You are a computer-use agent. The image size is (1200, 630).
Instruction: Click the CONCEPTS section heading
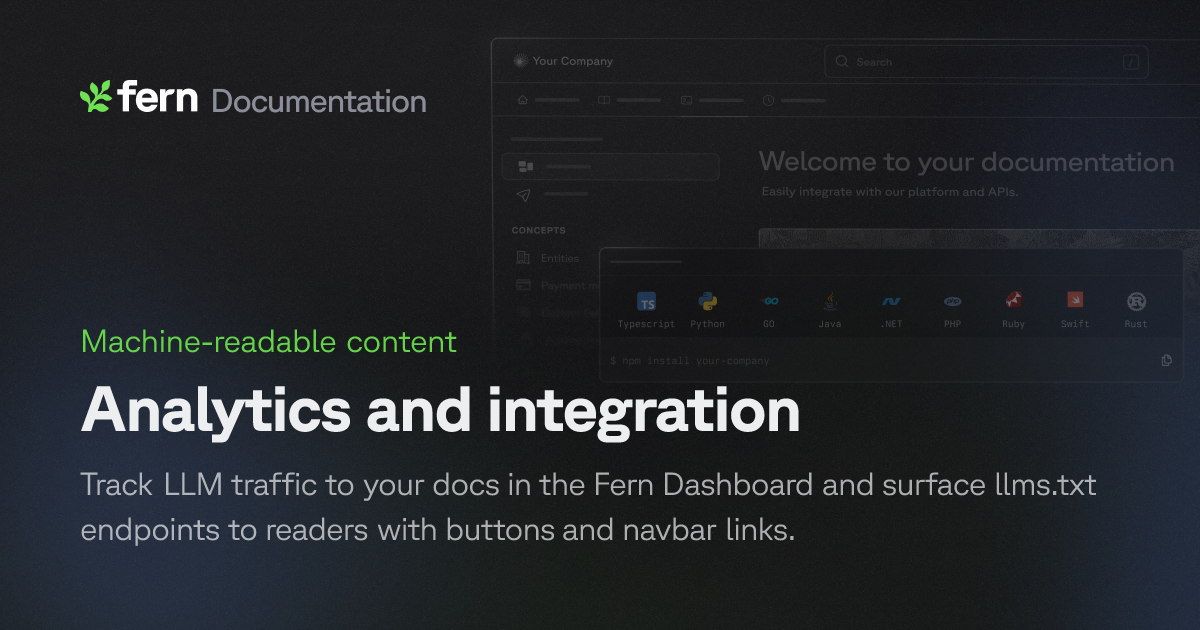[538, 230]
